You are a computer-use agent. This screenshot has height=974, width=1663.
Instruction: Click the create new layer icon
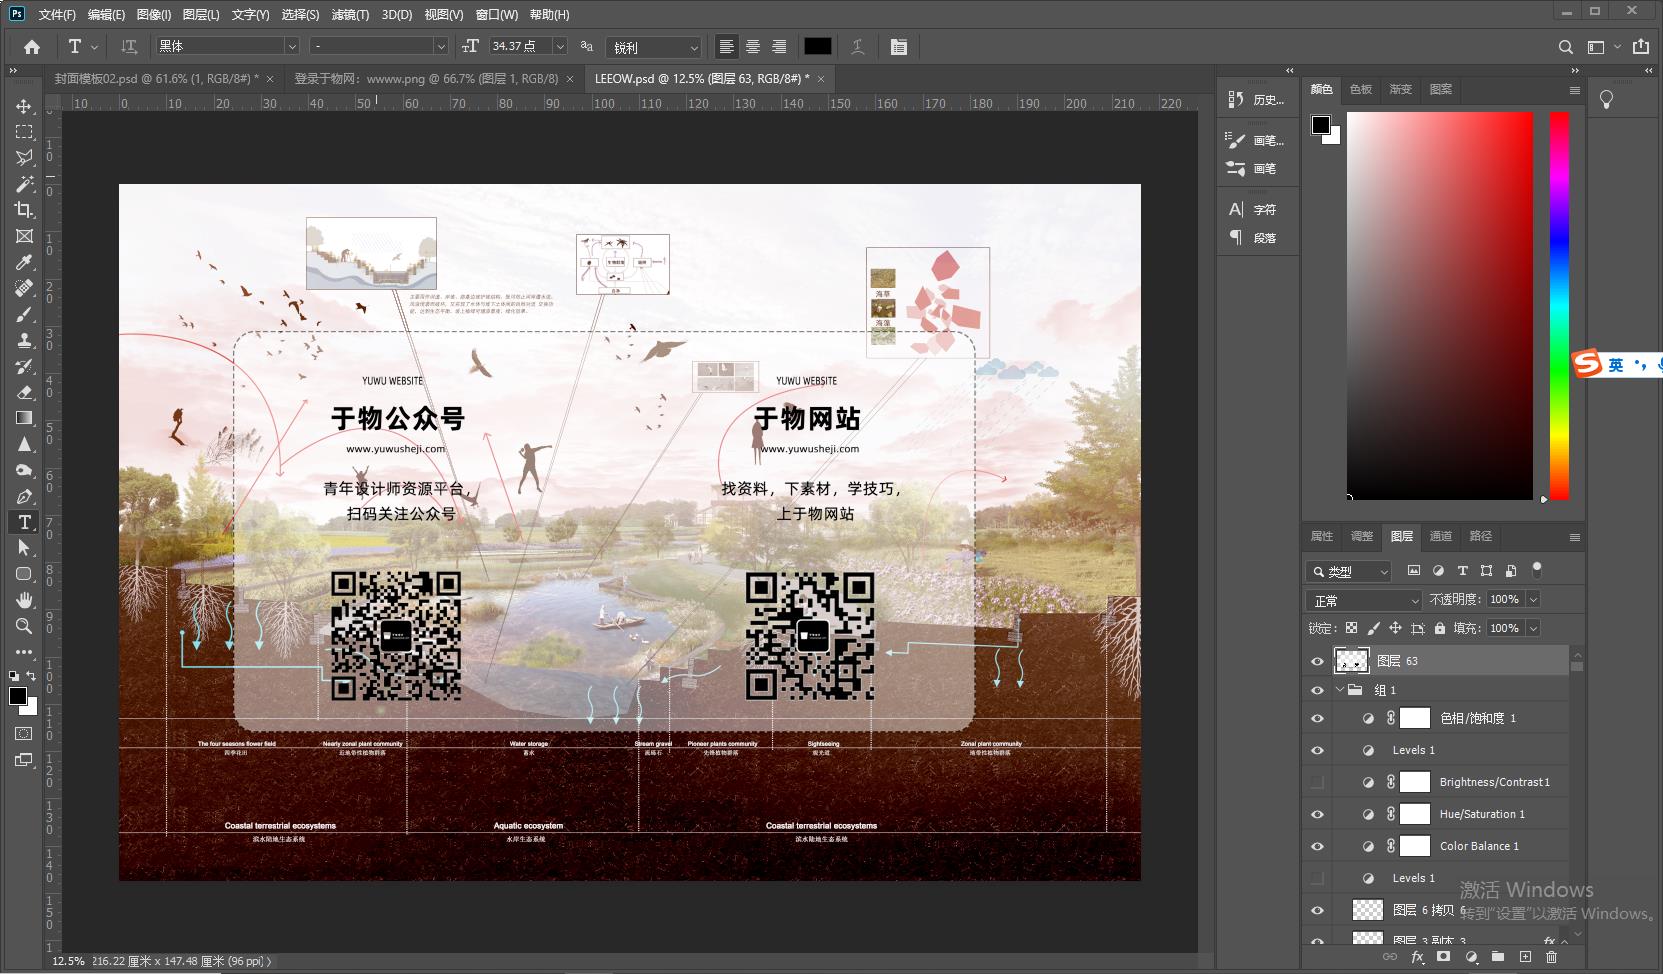pyautogui.click(x=1525, y=957)
